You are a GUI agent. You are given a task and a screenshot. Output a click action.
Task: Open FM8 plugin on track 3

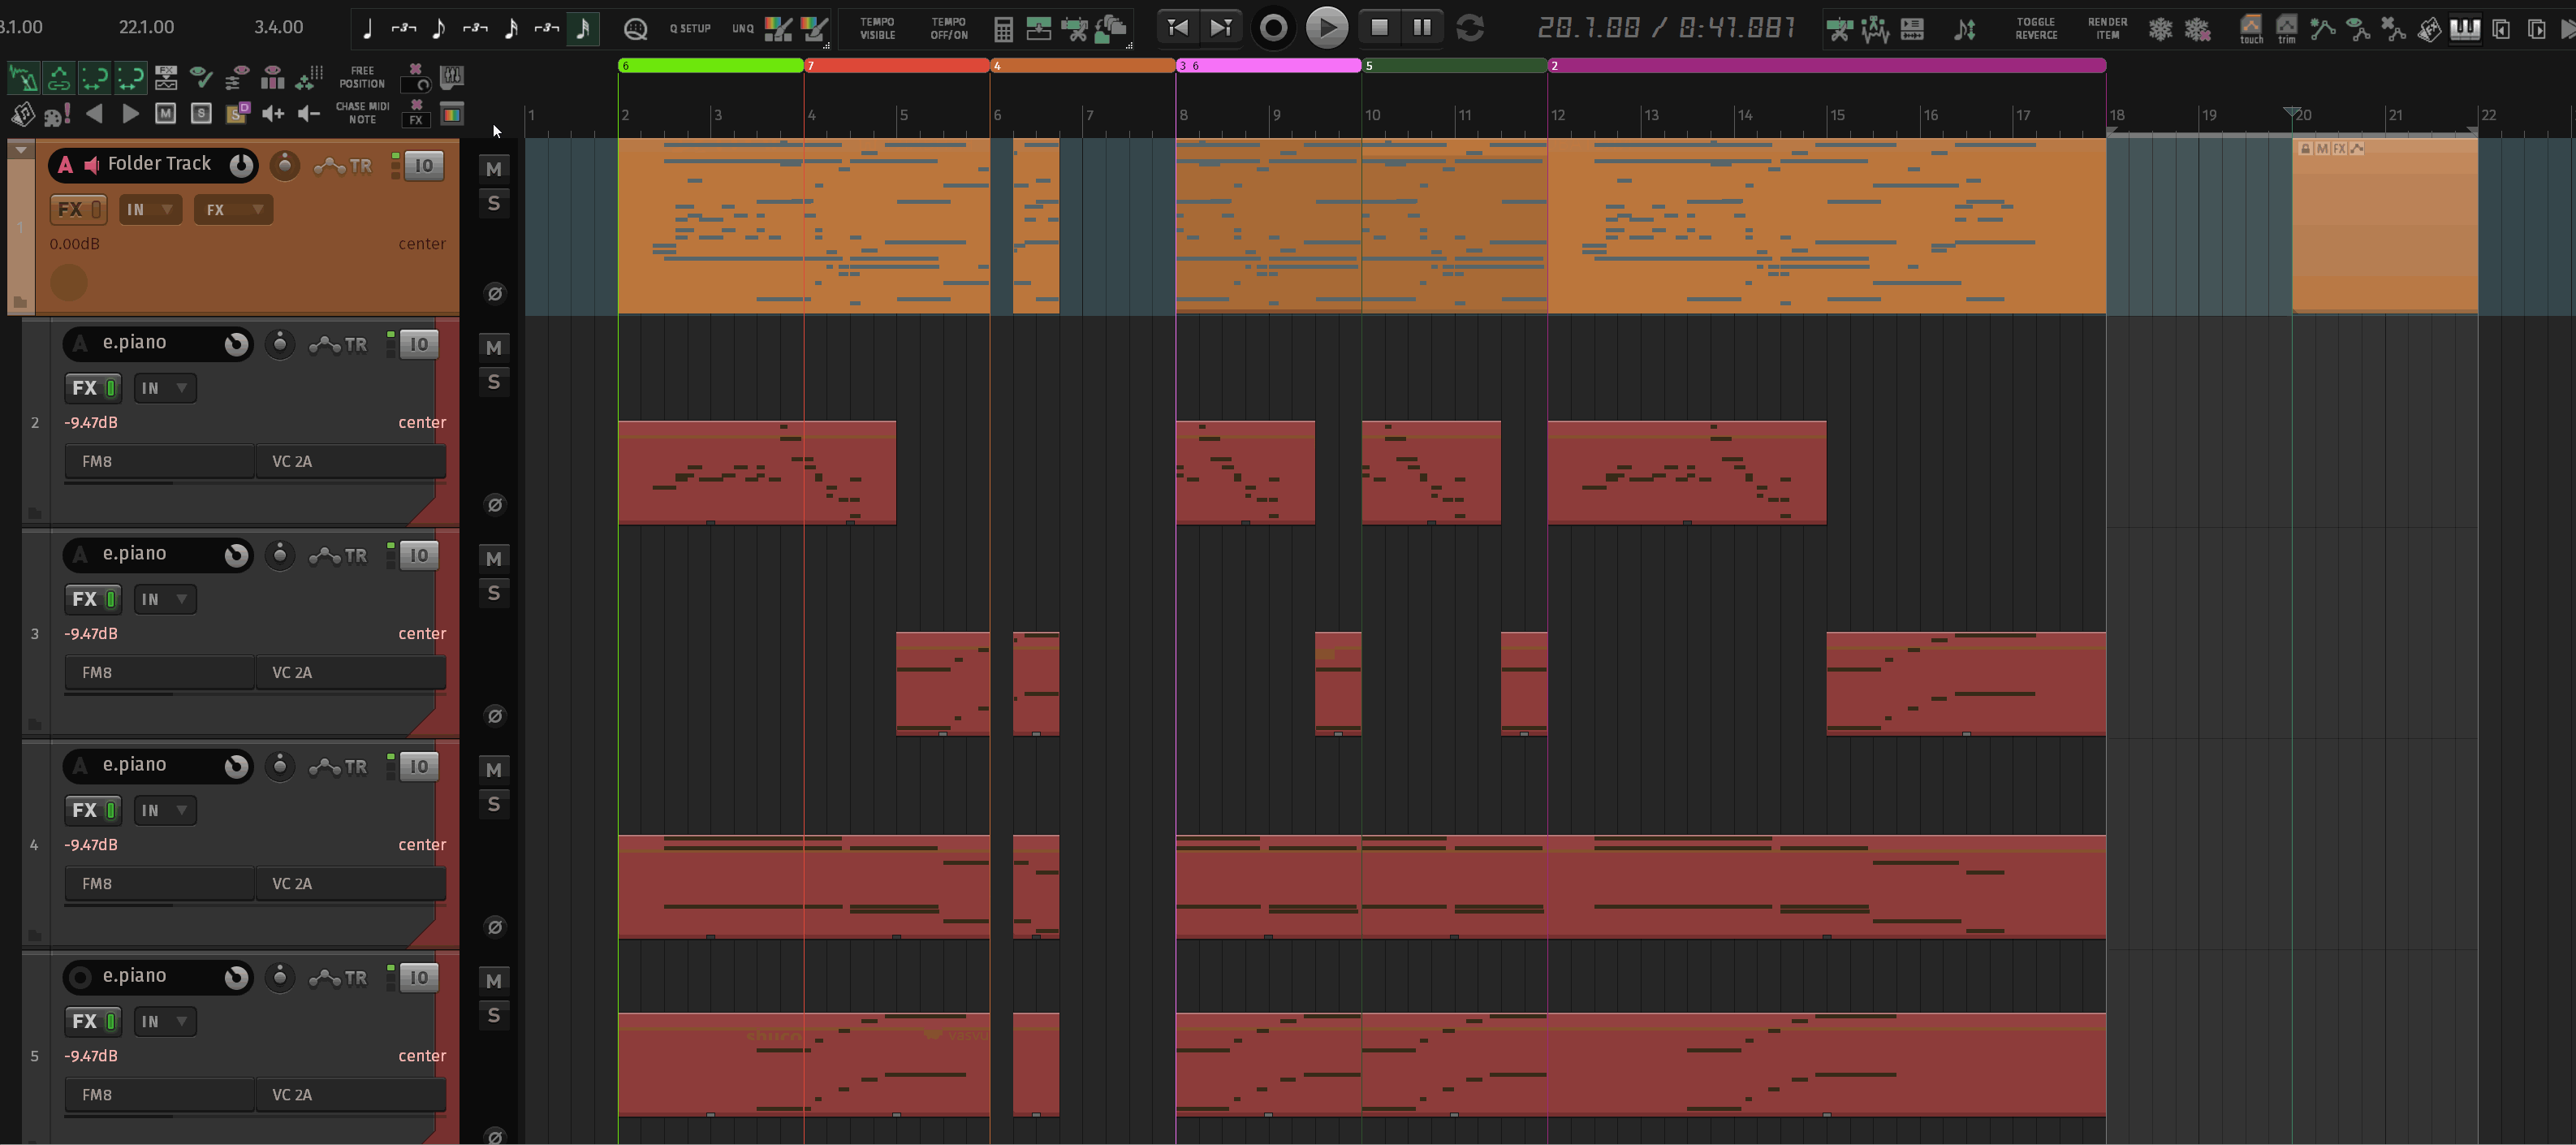[x=158, y=672]
